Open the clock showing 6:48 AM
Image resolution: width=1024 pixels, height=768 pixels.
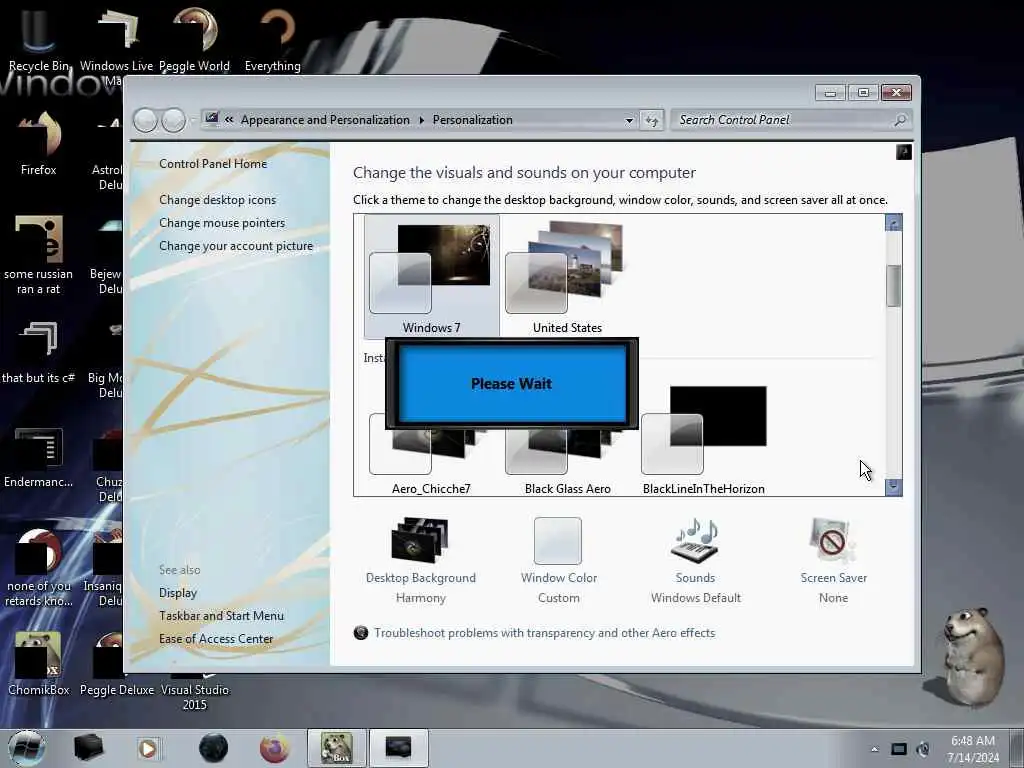pyautogui.click(x=973, y=749)
